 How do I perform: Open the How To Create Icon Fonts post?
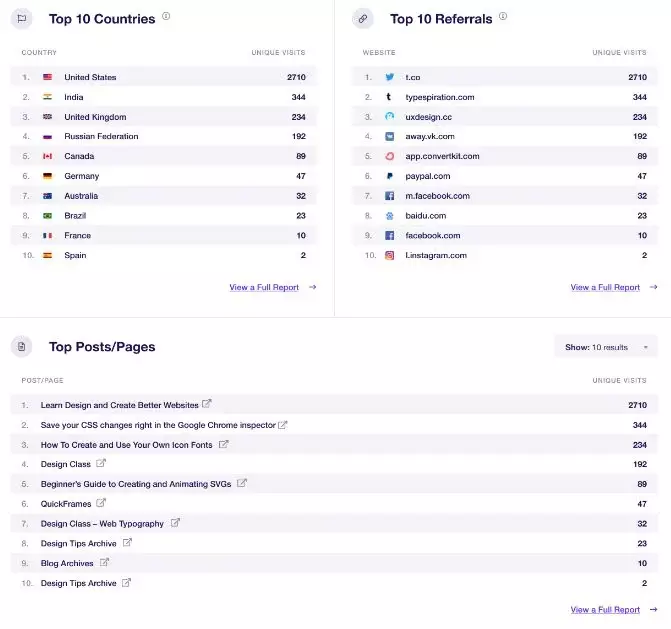pos(126,445)
